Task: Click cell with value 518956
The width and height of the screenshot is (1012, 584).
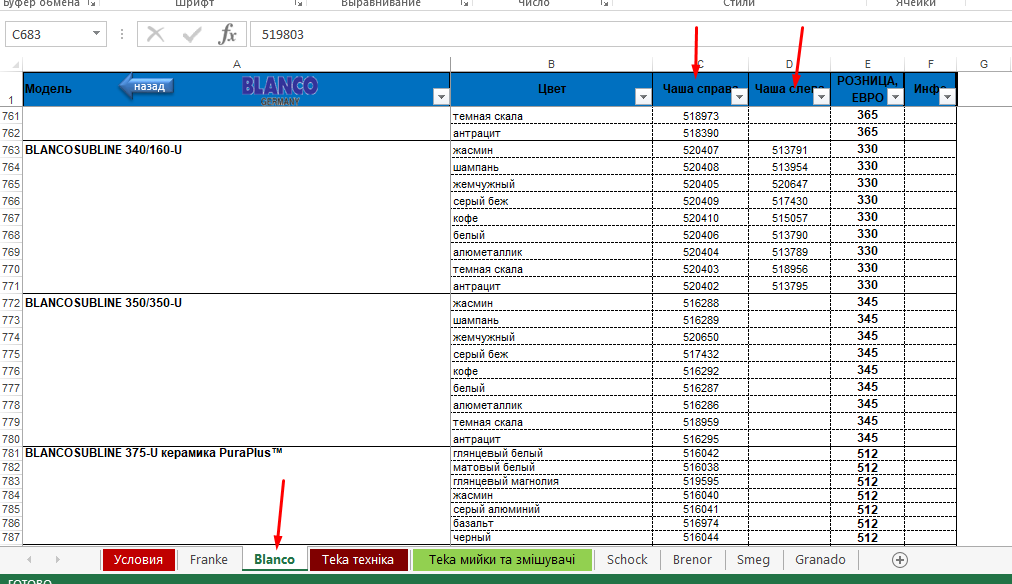Action: pyautogui.click(x=789, y=269)
